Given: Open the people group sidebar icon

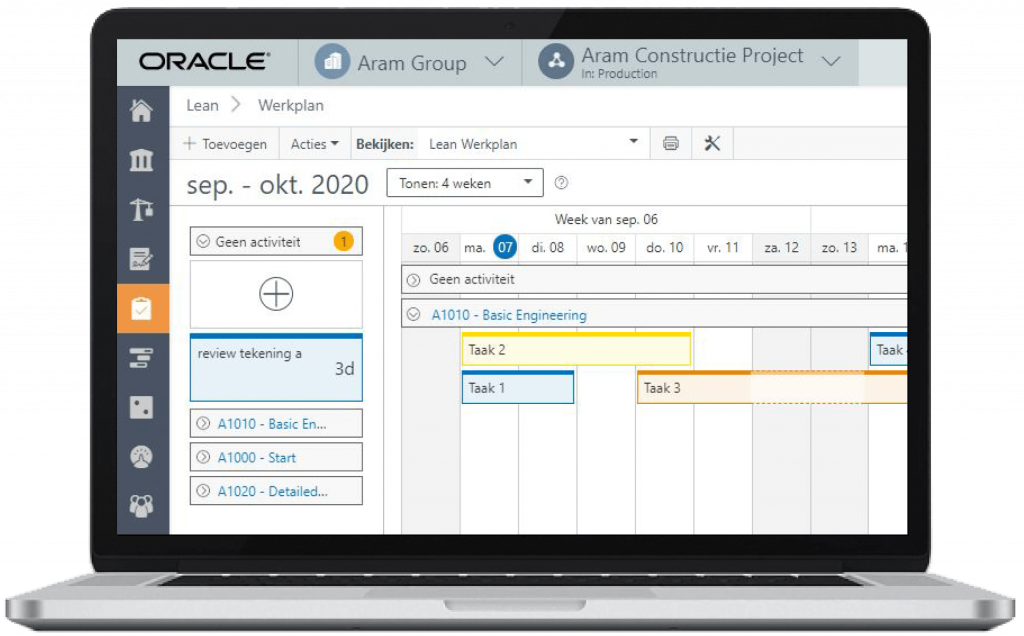Looking at the screenshot, I should (x=142, y=505).
